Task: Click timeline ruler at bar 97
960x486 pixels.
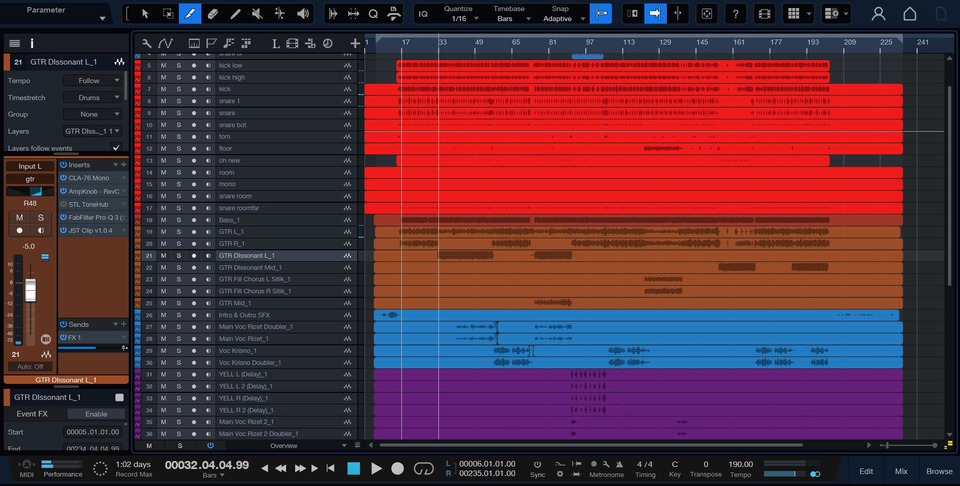Action: (590, 42)
